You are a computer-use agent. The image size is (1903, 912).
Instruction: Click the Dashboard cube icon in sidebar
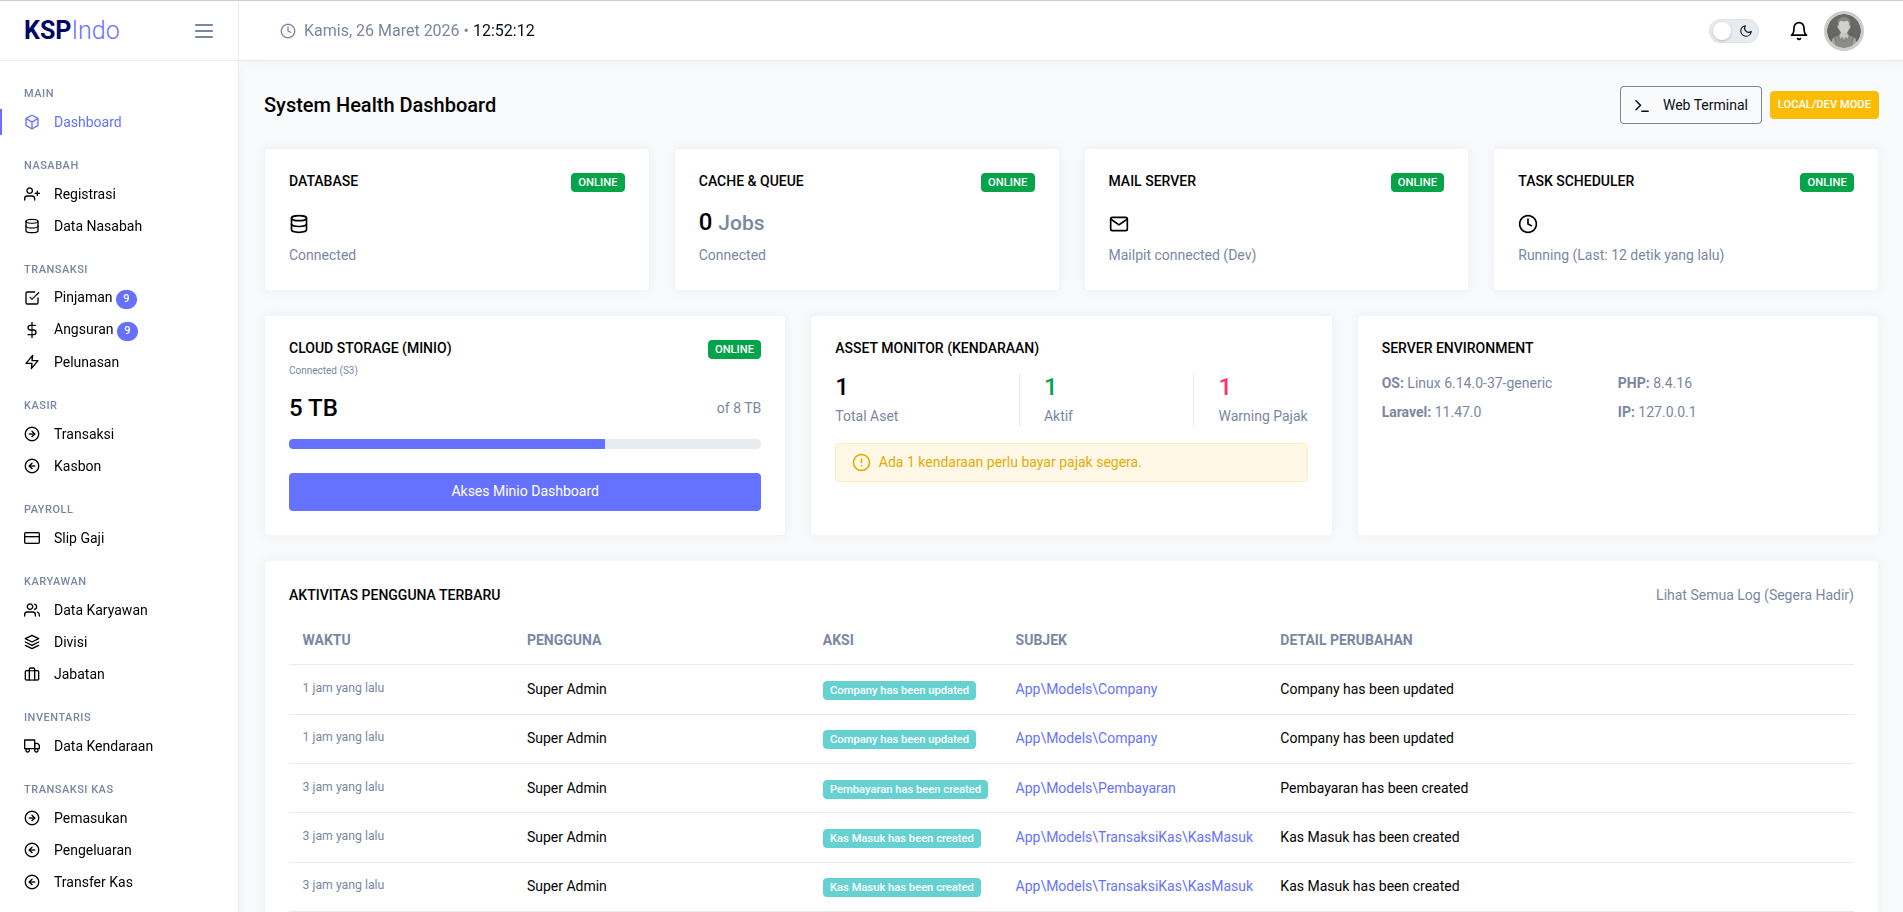(x=32, y=122)
